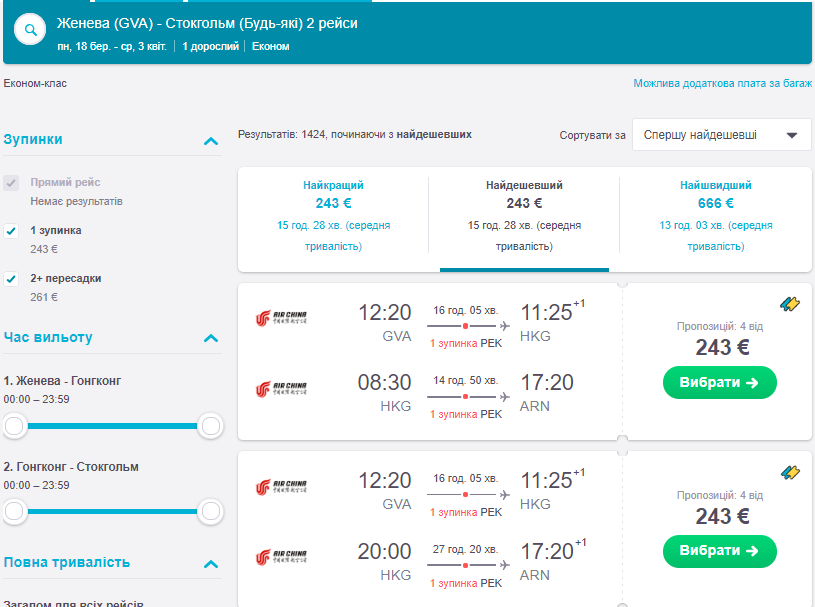The height and width of the screenshot is (607, 815).
Task: Switch to the "Найкращий" tab
Action: coord(333,215)
